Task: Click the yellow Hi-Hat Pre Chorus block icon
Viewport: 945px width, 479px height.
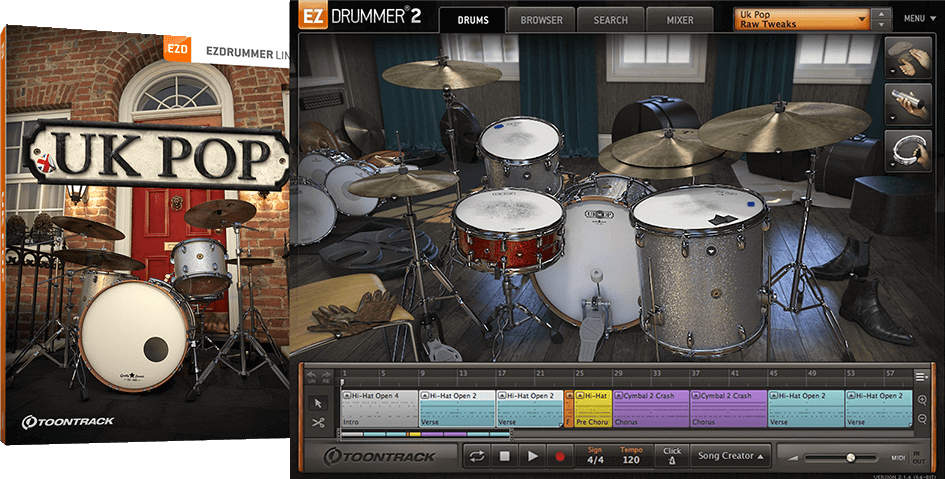Action: (580, 396)
